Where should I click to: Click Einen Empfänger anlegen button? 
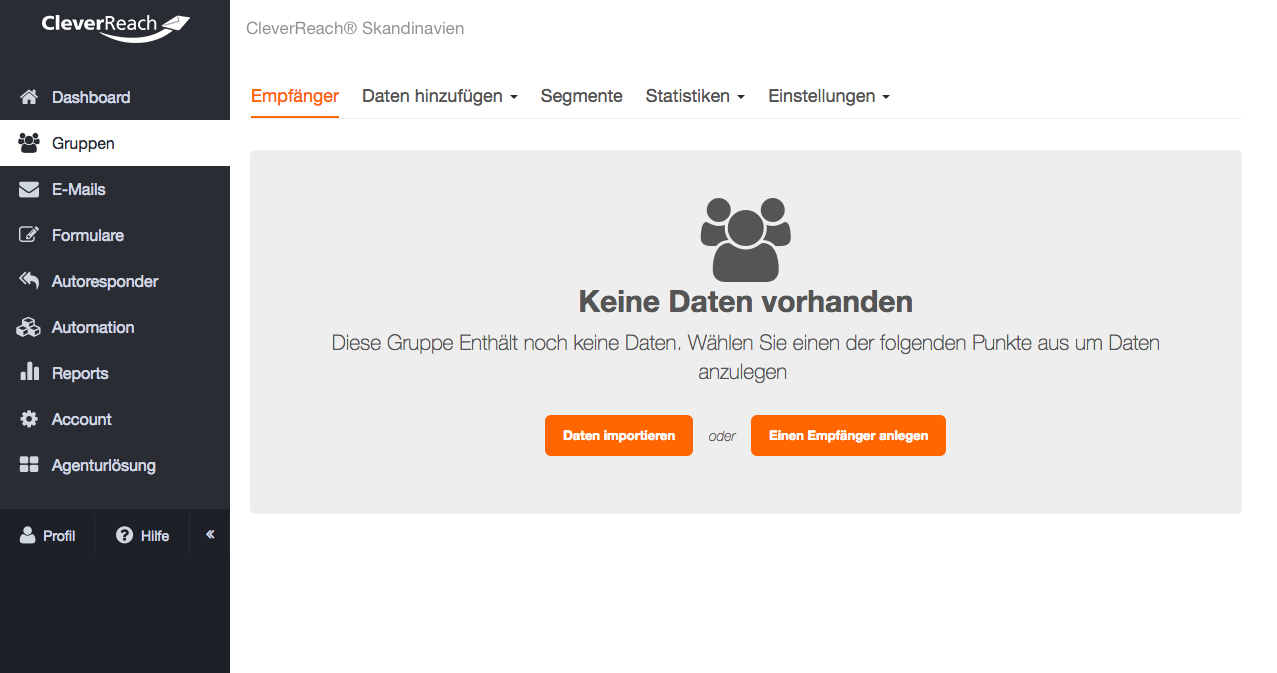coord(848,435)
